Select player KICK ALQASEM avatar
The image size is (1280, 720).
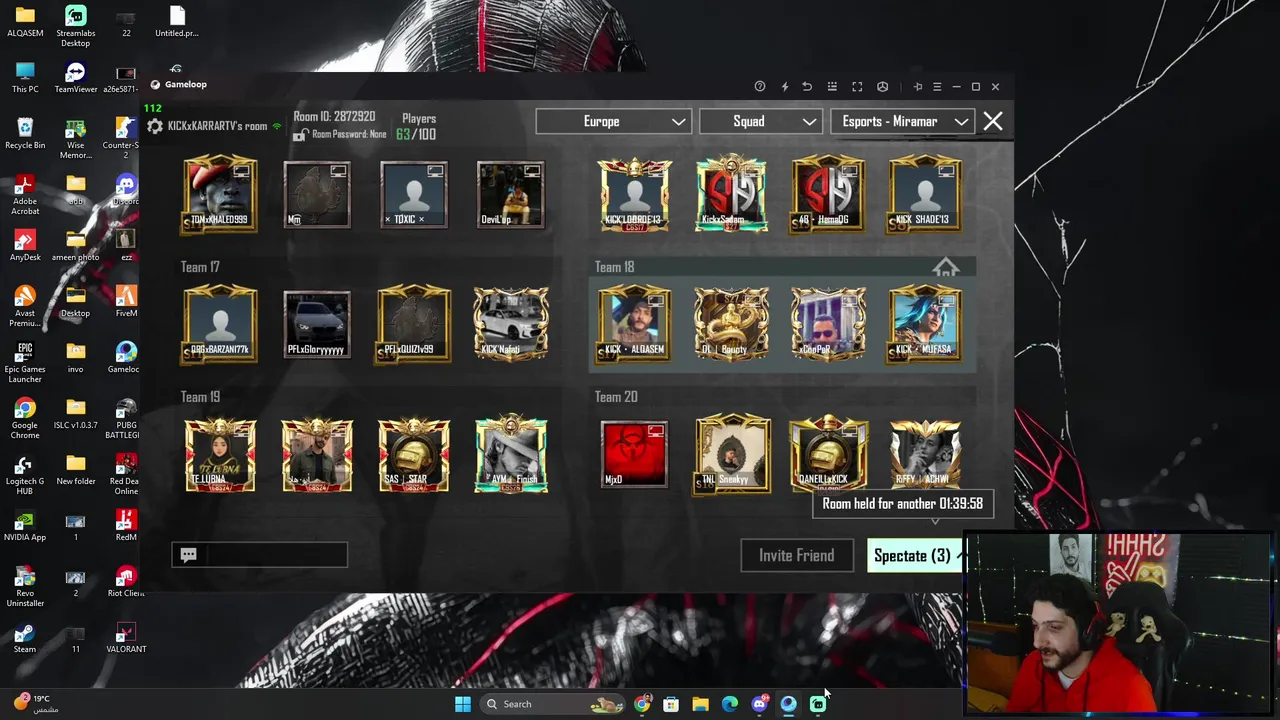coord(634,324)
